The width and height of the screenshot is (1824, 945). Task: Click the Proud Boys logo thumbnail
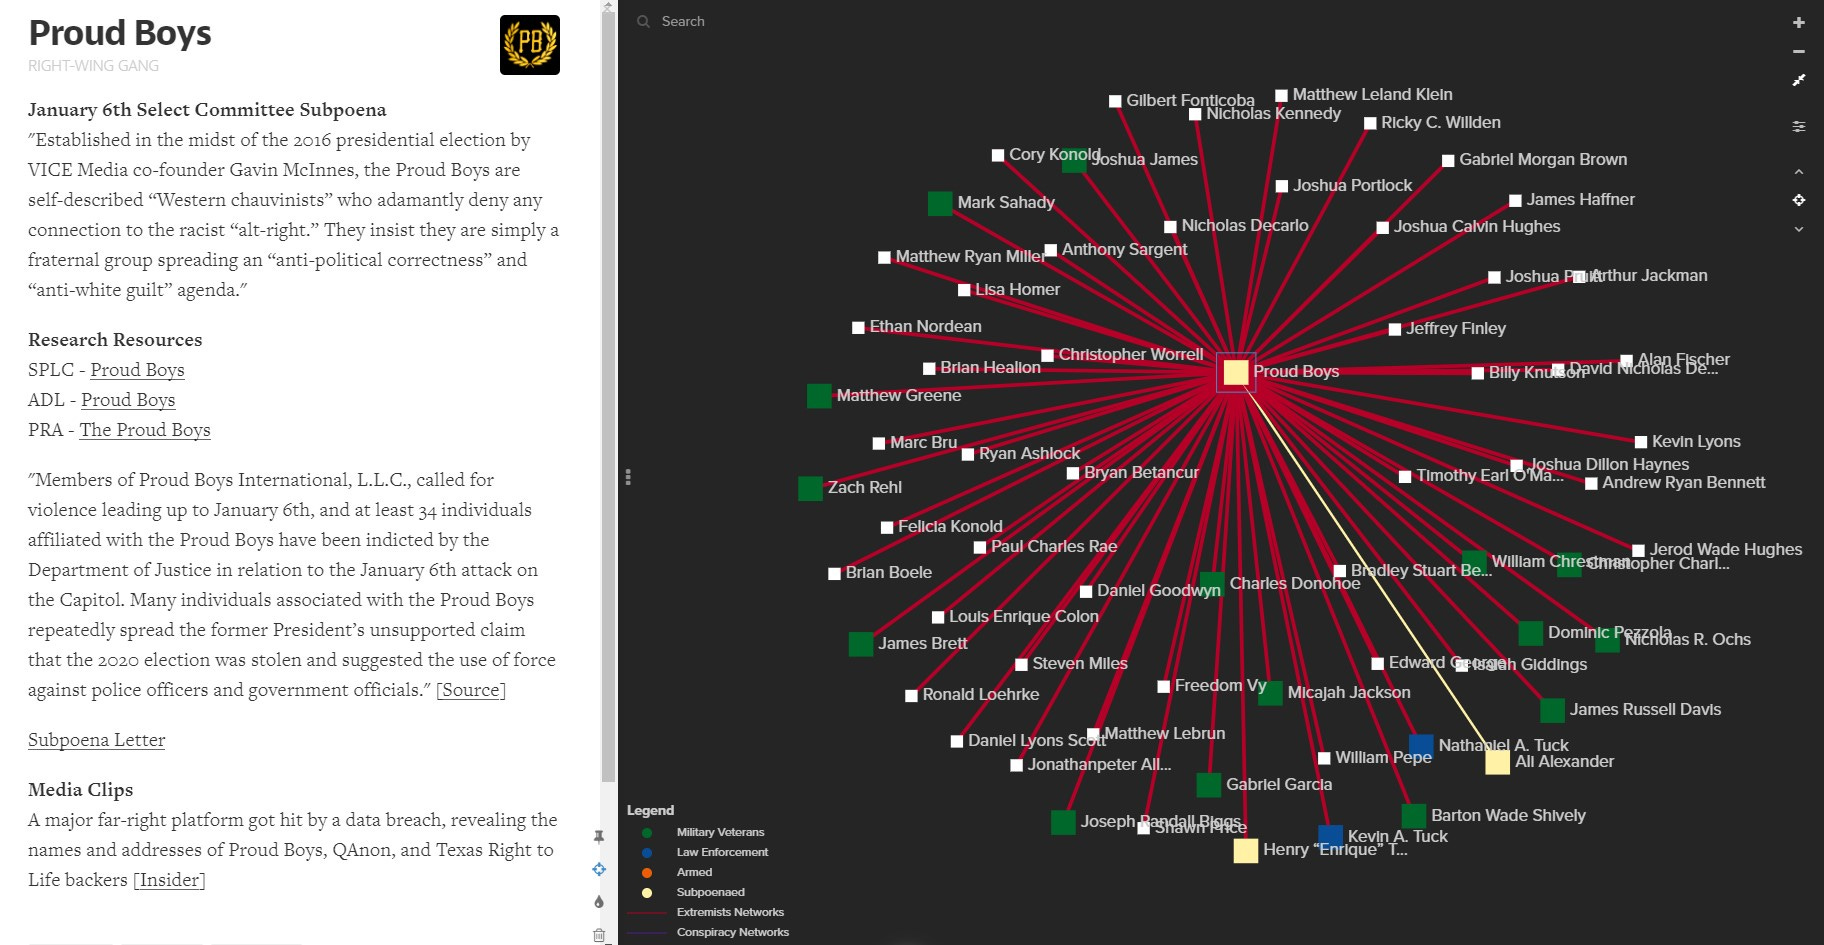pyautogui.click(x=530, y=45)
